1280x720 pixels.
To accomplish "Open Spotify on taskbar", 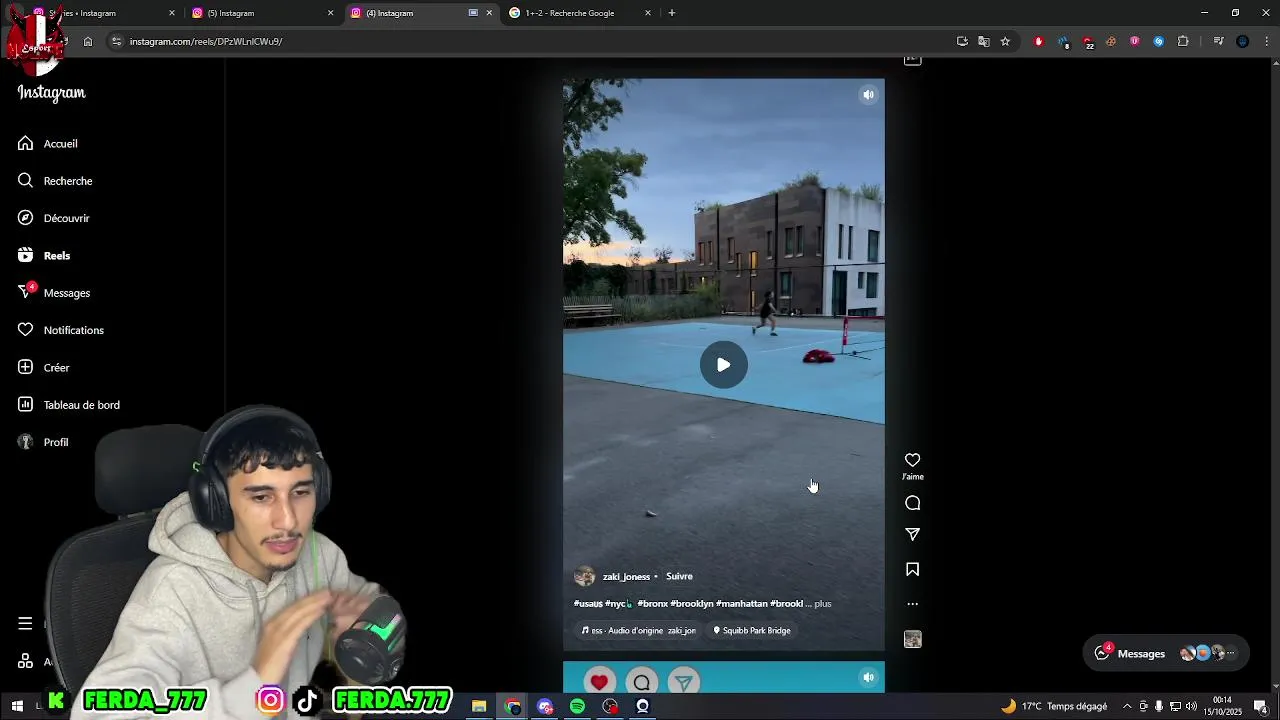I will [x=577, y=706].
